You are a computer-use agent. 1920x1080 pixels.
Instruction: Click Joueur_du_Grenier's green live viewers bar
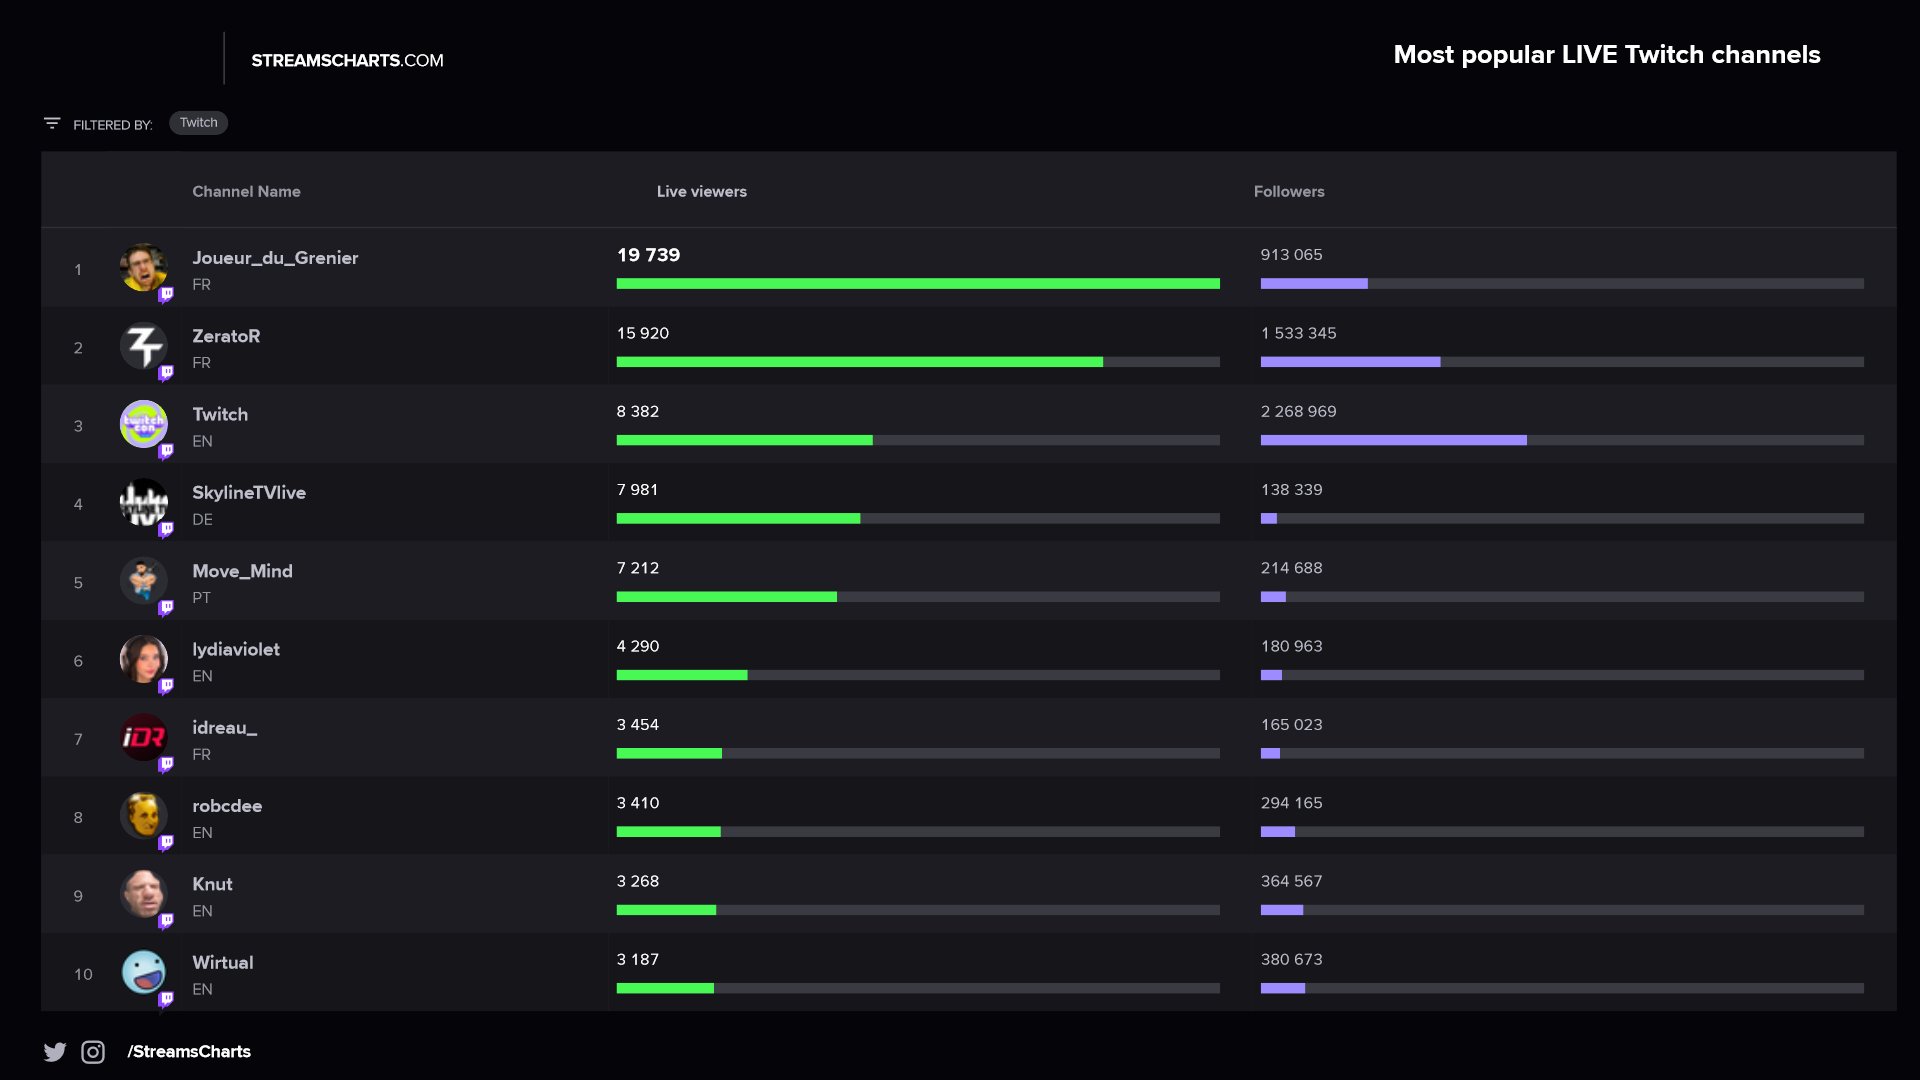pyautogui.click(x=917, y=284)
